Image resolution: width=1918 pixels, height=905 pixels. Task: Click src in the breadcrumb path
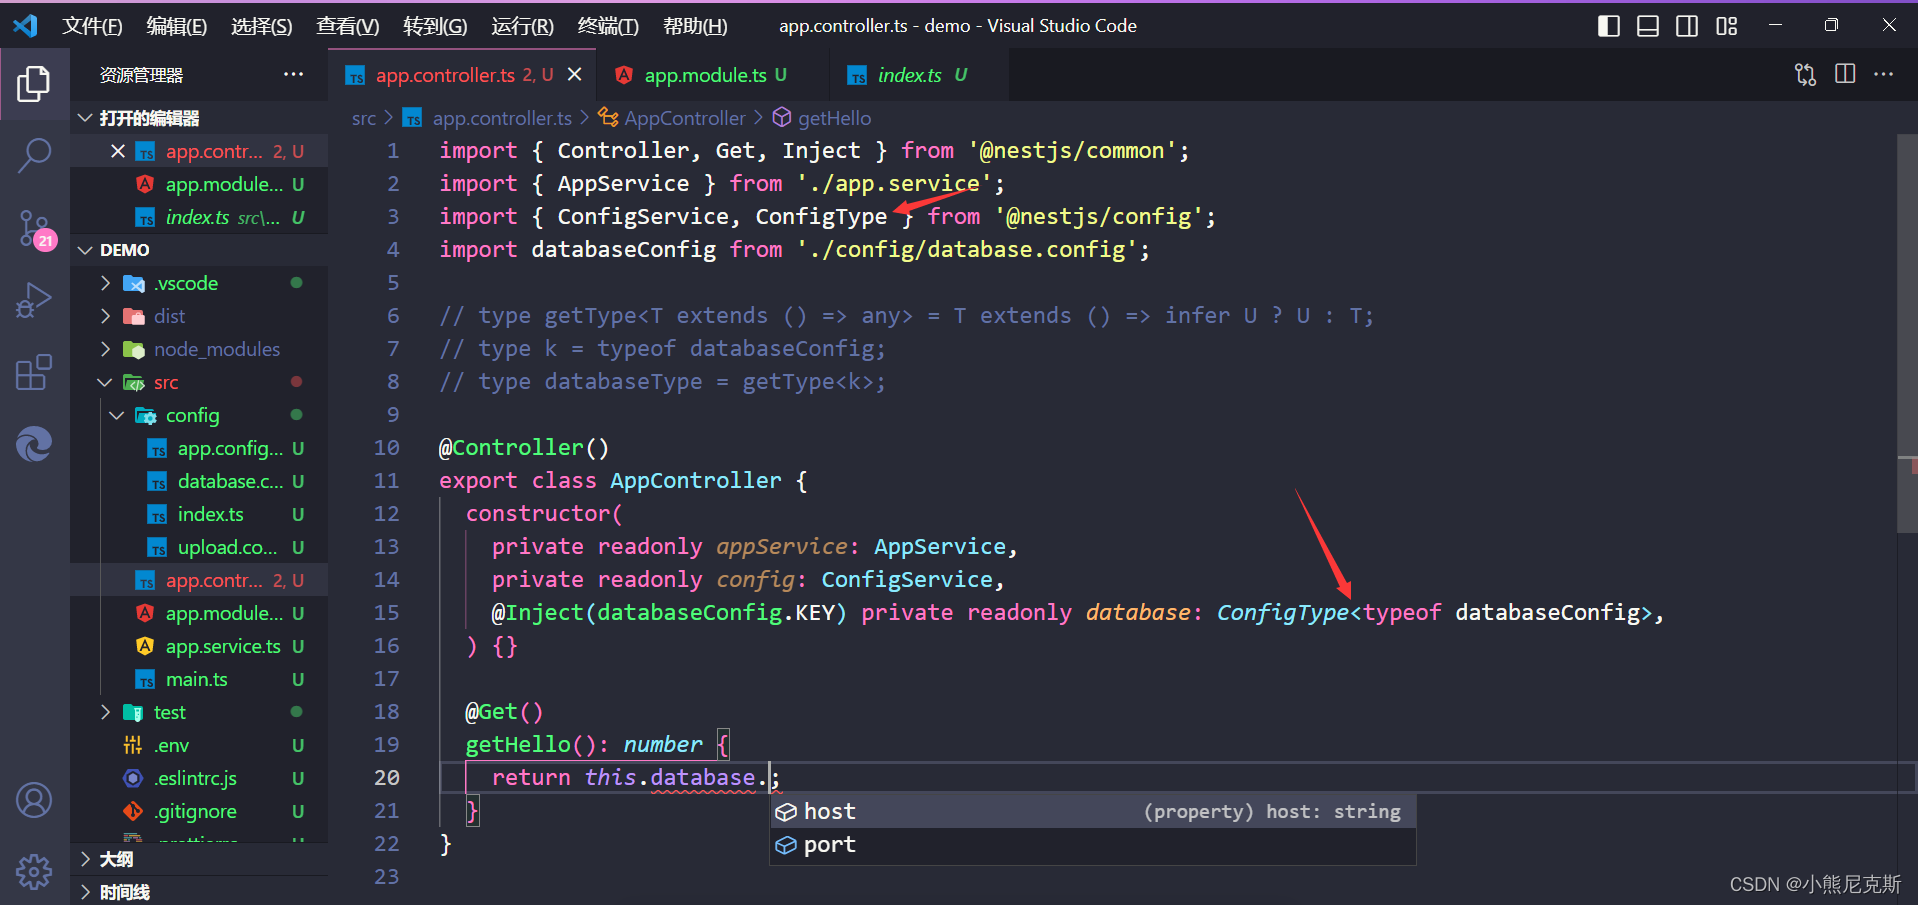click(364, 118)
